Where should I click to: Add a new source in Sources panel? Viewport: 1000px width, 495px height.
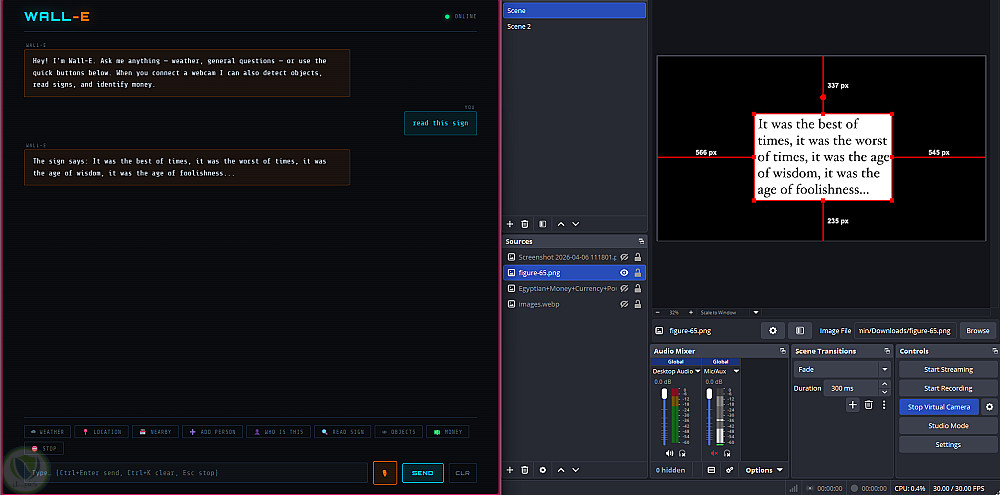(x=510, y=469)
